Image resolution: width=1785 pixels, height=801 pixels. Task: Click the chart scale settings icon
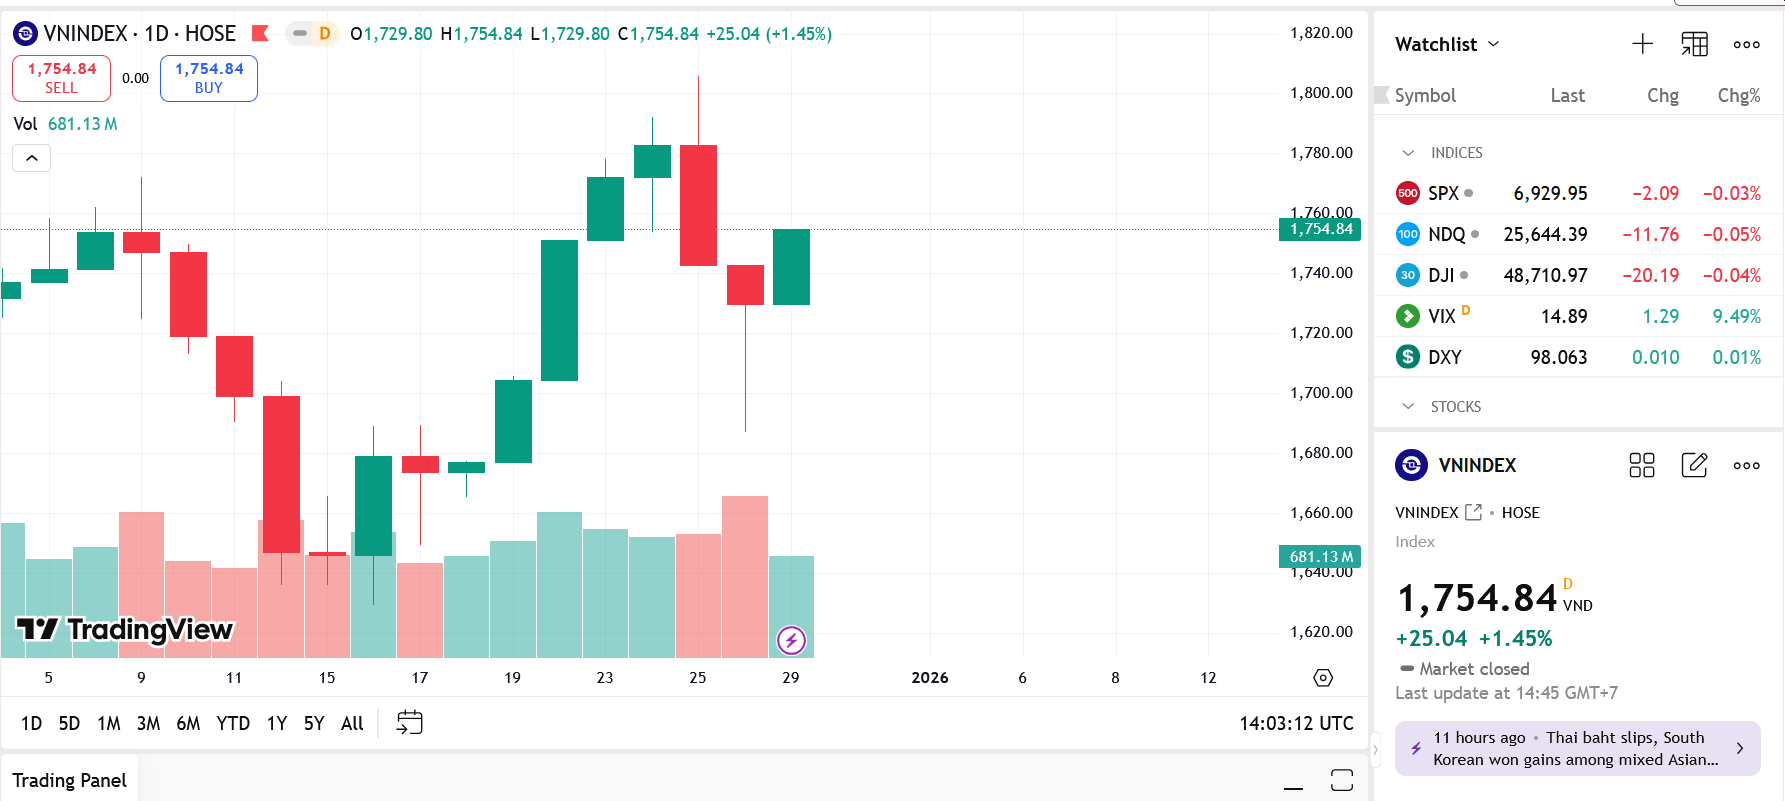(x=1322, y=677)
